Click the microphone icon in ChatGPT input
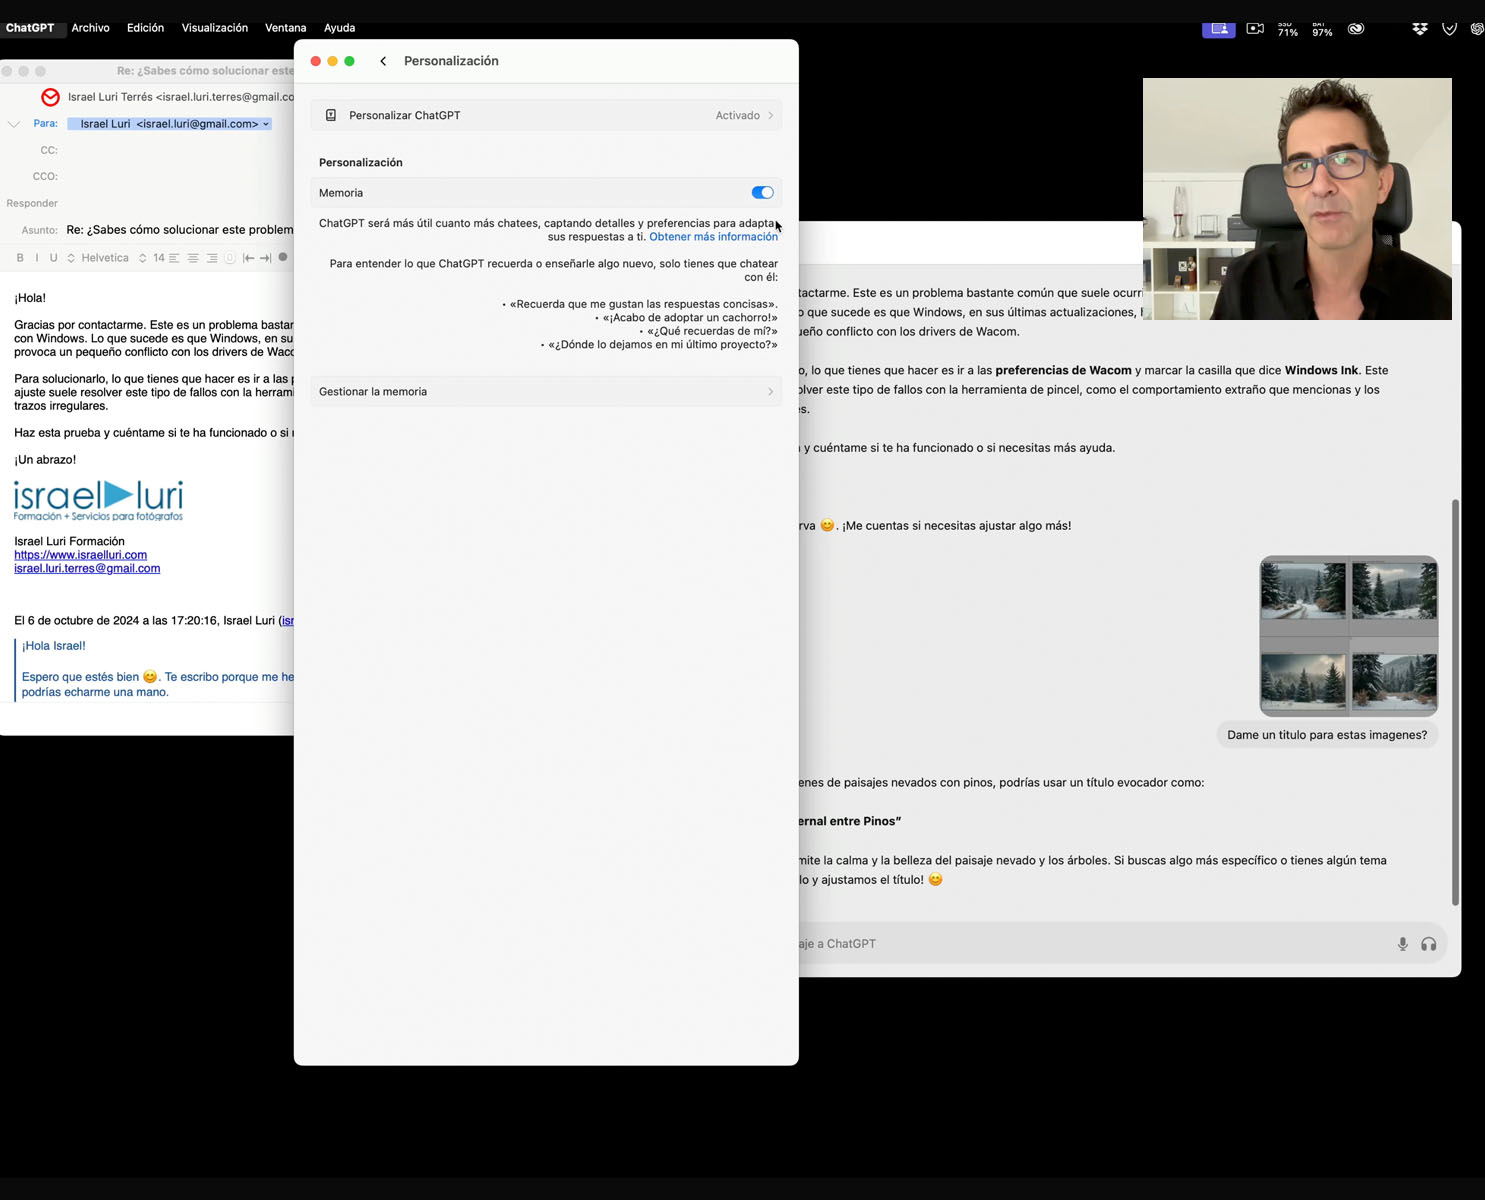The image size is (1485, 1200). pyautogui.click(x=1402, y=944)
